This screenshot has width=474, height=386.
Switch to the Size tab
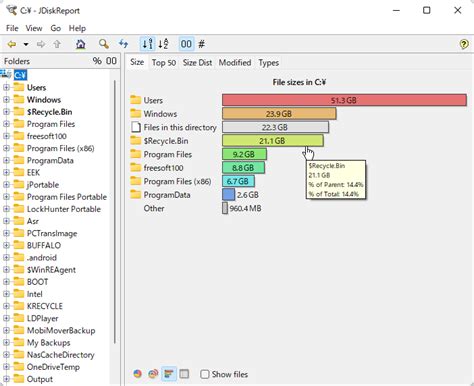[x=137, y=62]
